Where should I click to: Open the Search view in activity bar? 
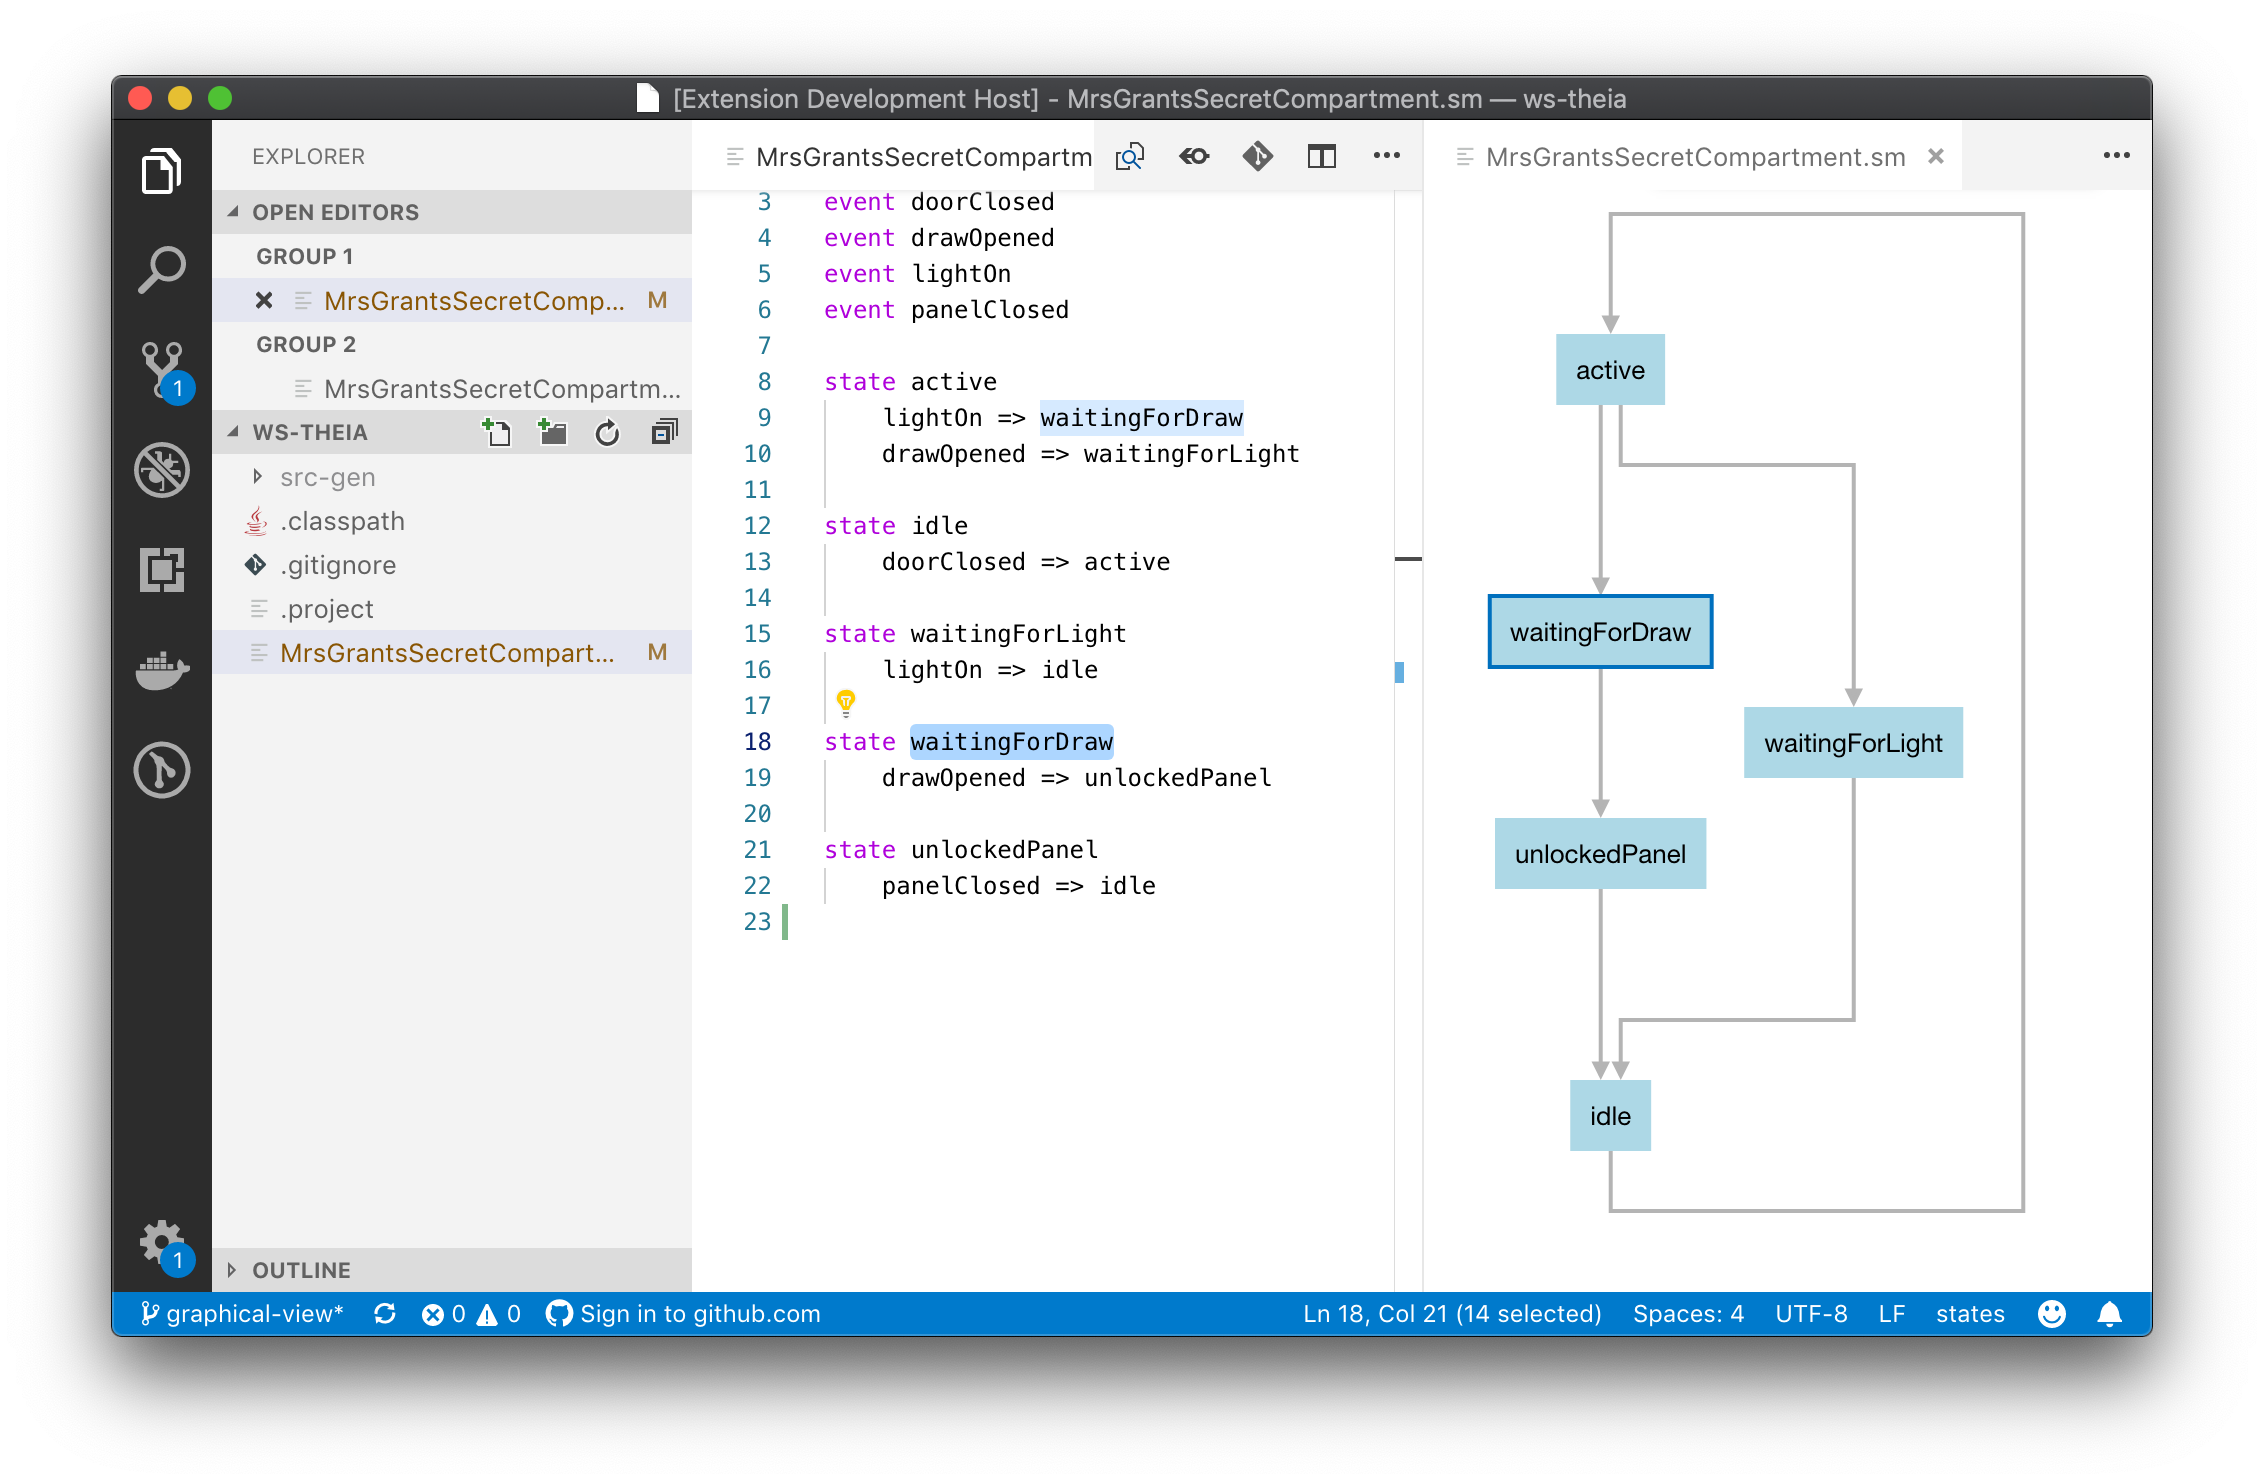click(162, 269)
